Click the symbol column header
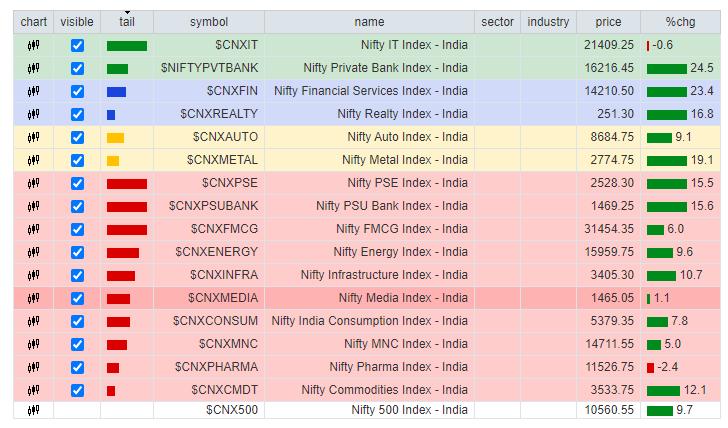 coord(208,22)
